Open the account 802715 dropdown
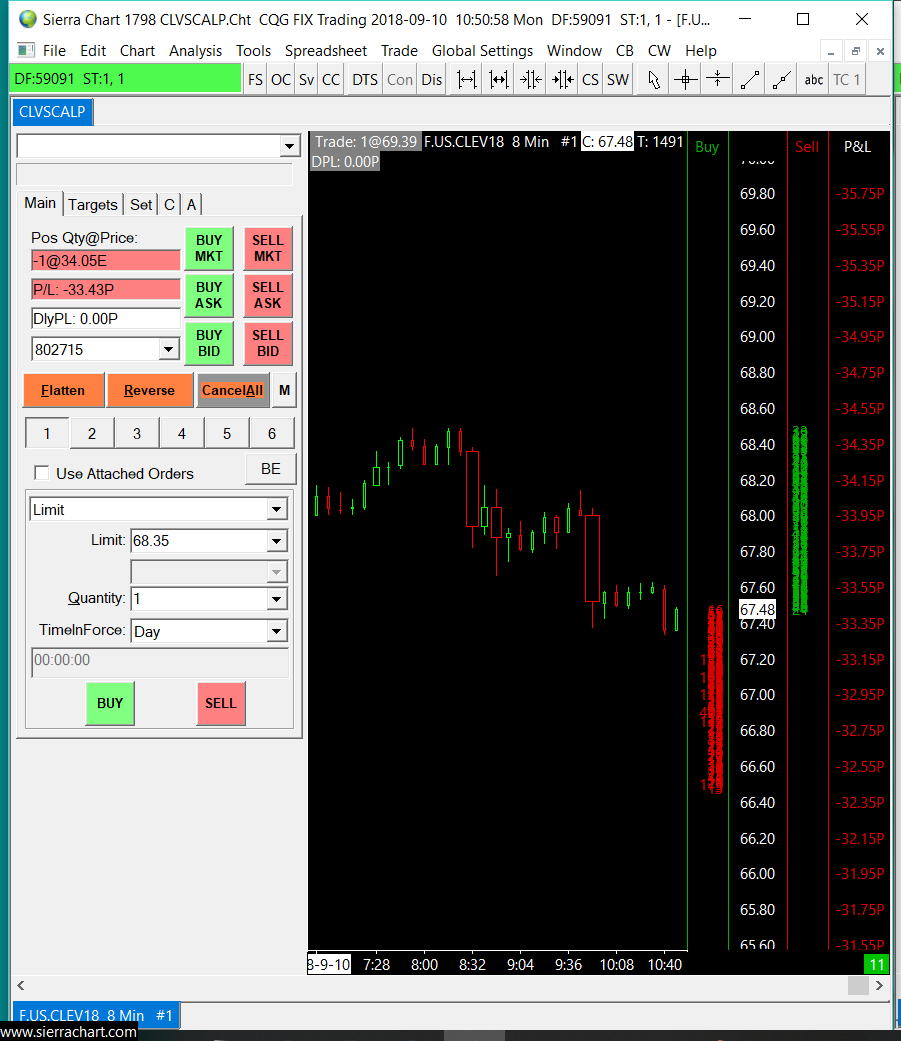The width and height of the screenshot is (901, 1041). tap(169, 349)
